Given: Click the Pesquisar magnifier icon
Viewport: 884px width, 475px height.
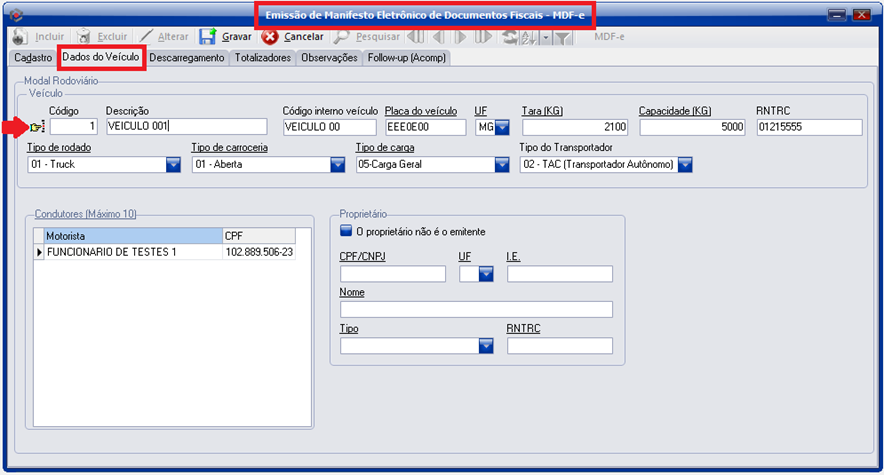Looking at the screenshot, I should [341, 37].
